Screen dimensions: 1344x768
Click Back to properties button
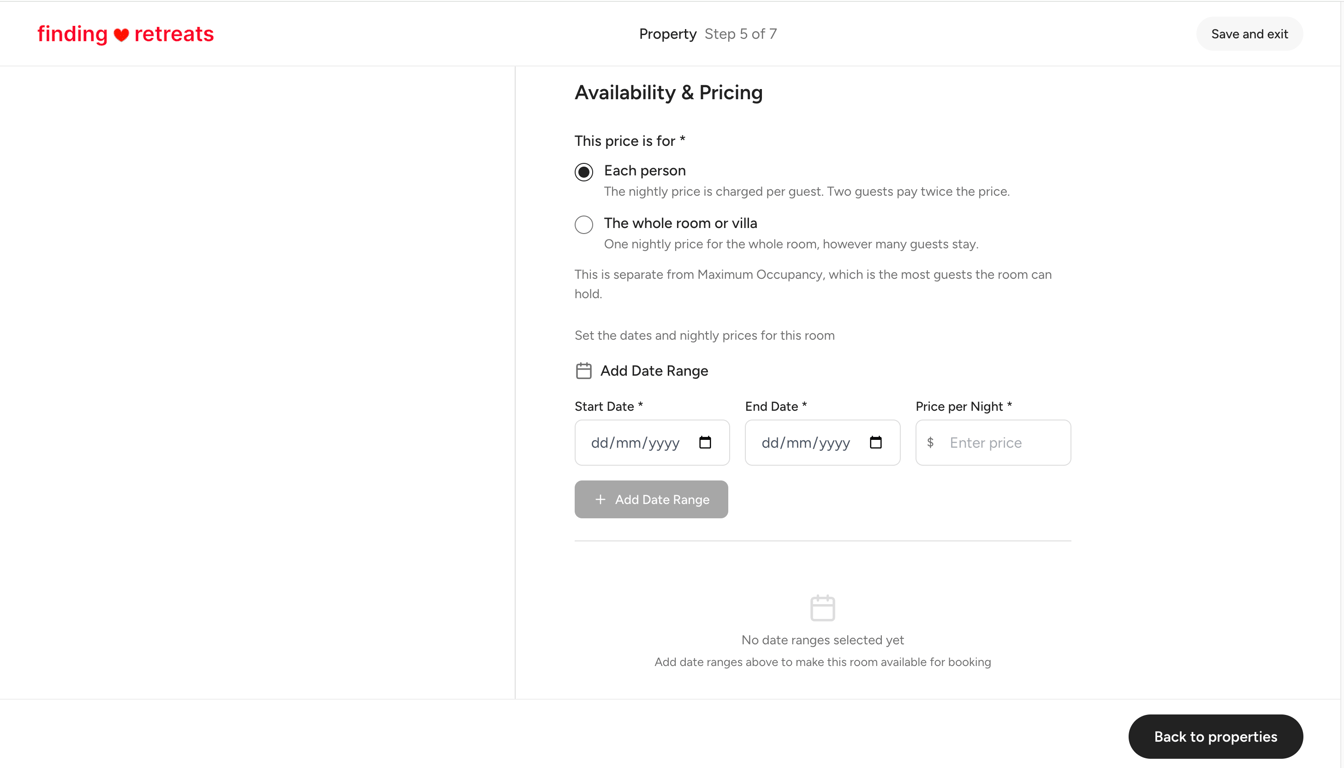point(1216,737)
